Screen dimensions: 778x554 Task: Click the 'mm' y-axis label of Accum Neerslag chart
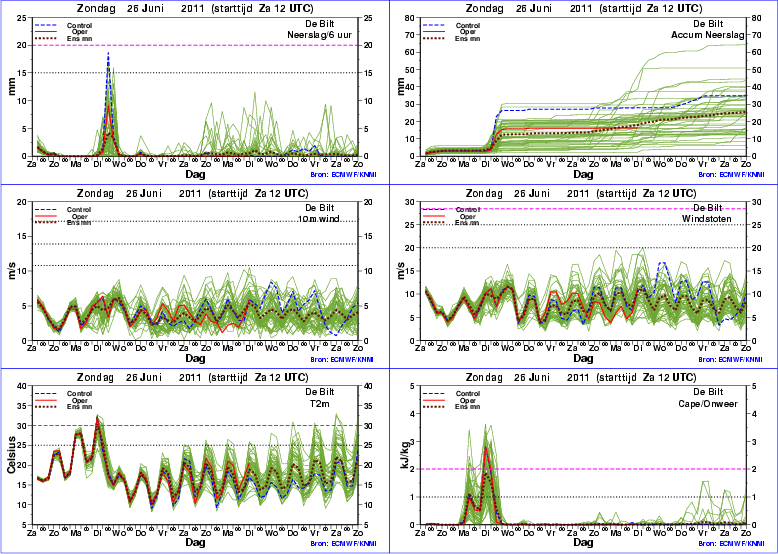[399, 87]
